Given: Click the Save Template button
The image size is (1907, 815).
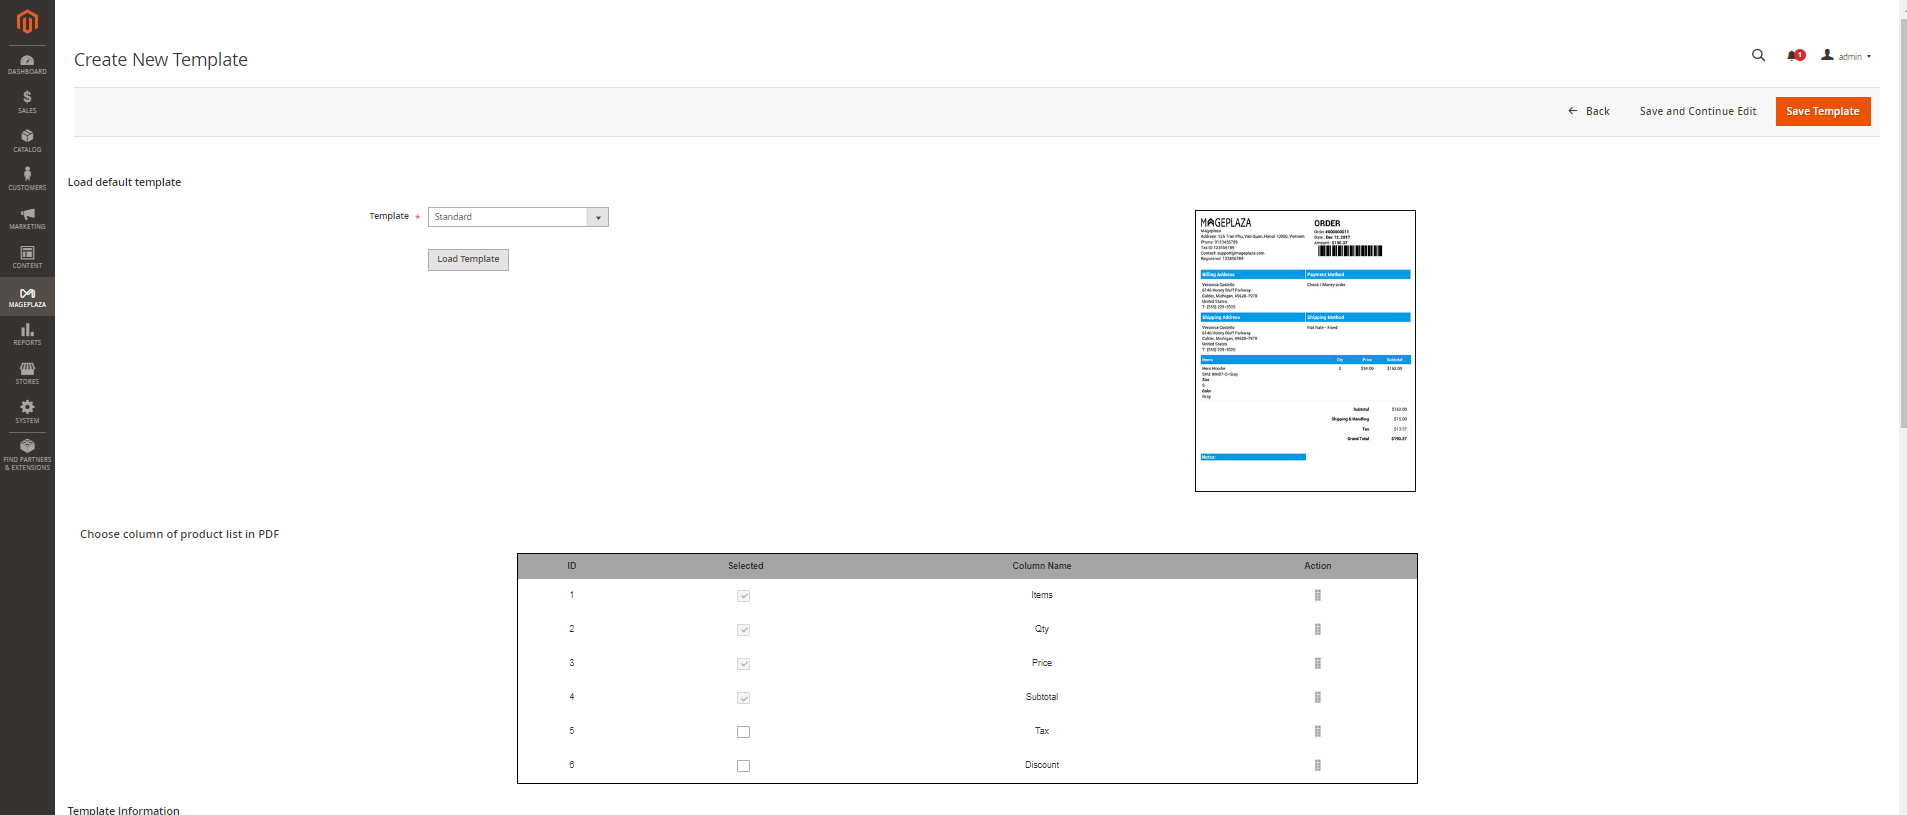Looking at the screenshot, I should [1822, 112].
